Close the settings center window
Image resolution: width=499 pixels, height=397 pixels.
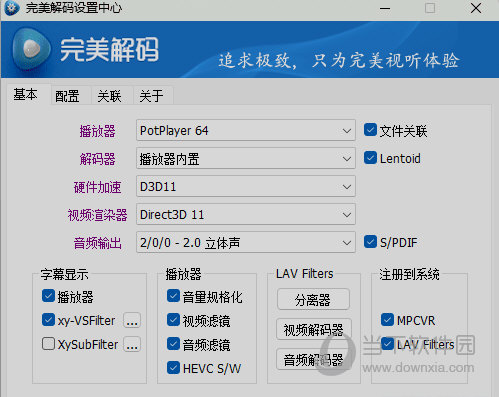tap(476, 8)
